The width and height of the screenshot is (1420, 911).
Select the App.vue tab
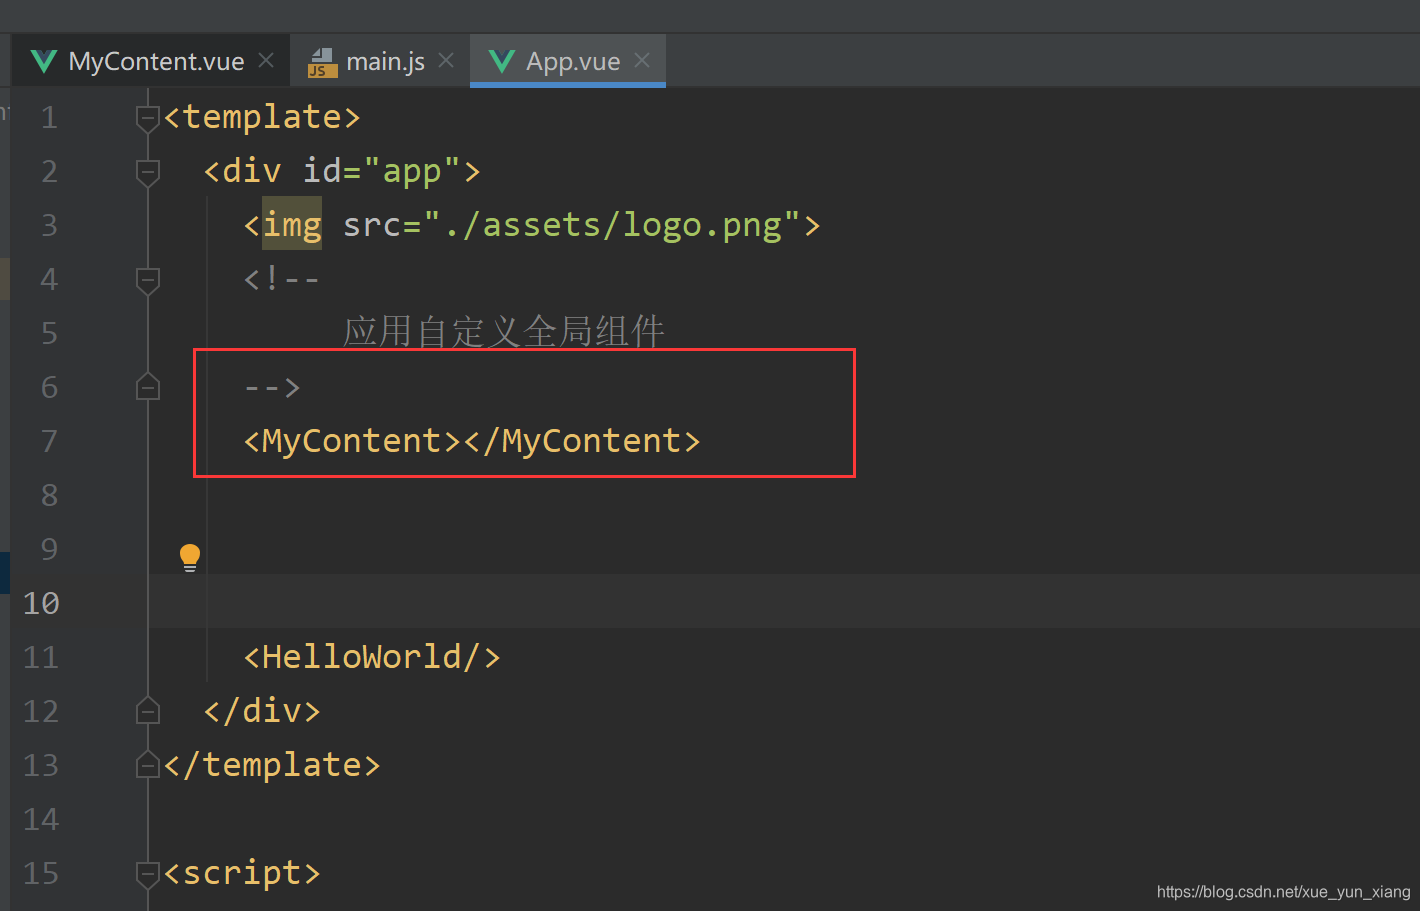pos(568,61)
